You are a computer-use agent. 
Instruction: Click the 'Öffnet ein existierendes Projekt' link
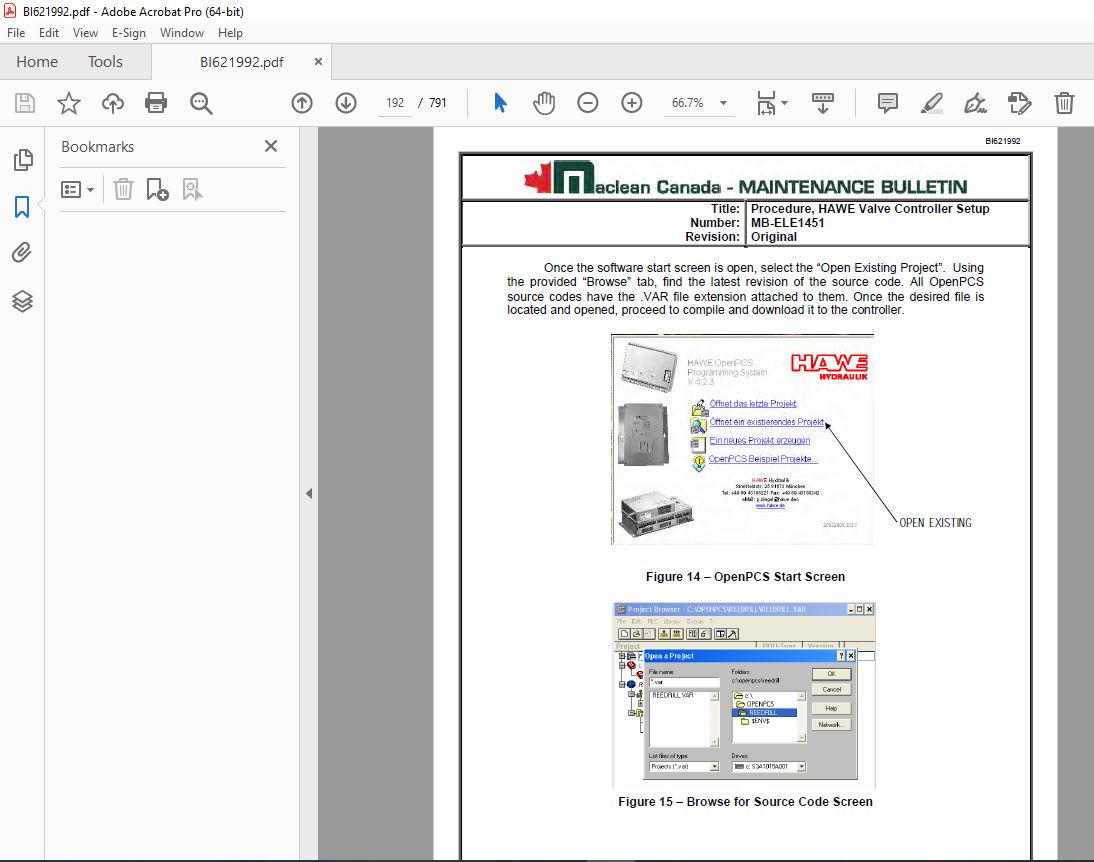pos(767,422)
